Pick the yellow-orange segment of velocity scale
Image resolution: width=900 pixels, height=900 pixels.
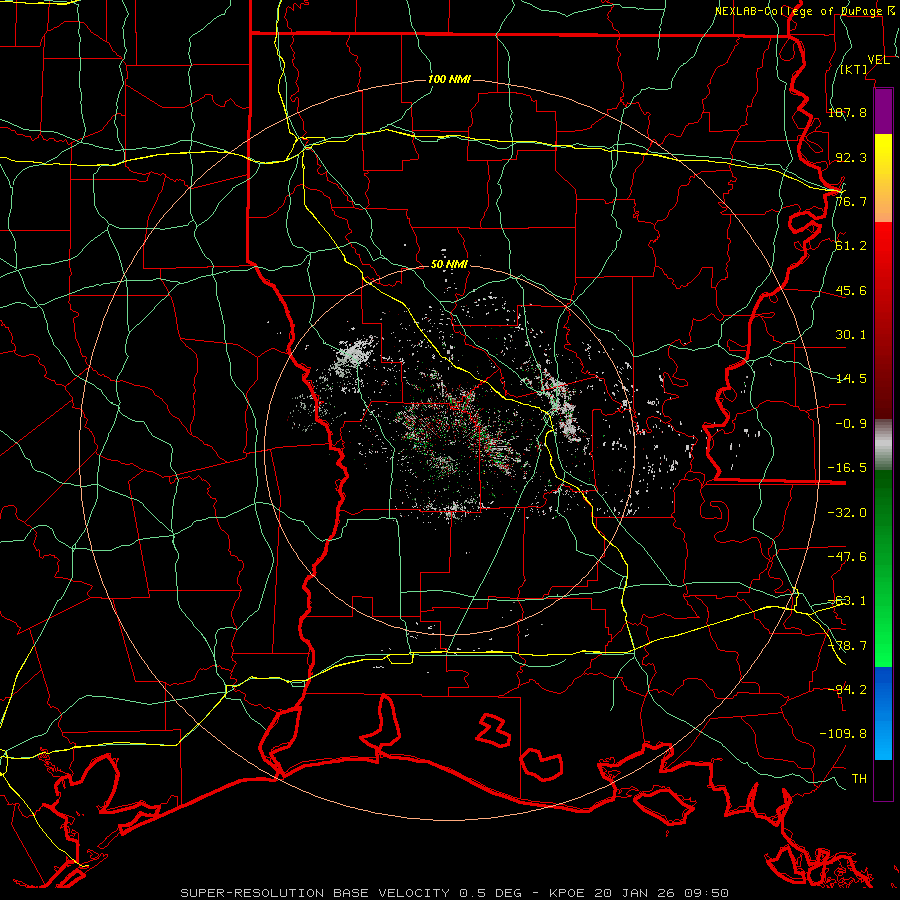point(883,178)
